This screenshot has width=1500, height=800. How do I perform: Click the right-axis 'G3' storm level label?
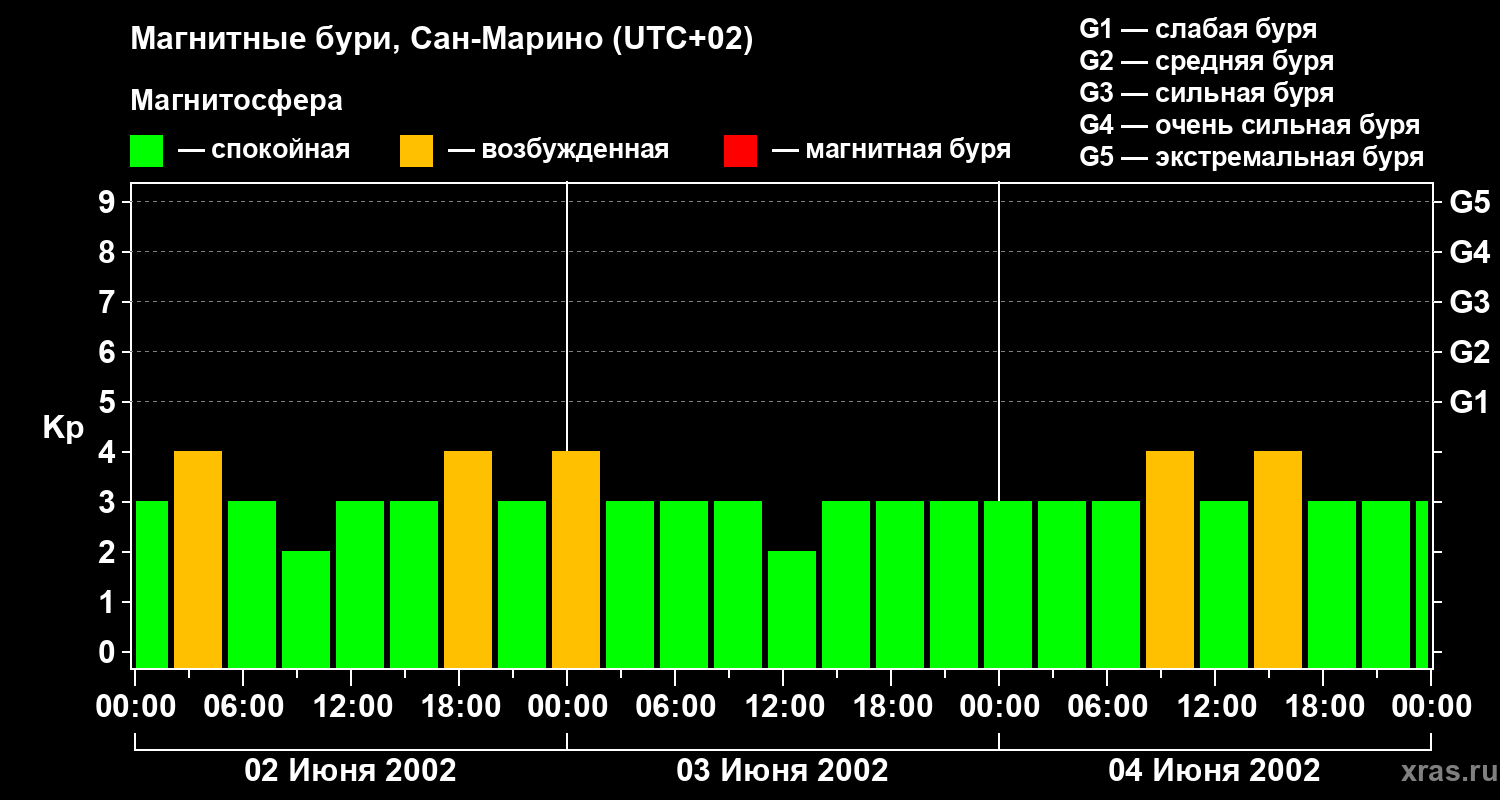[1470, 302]
